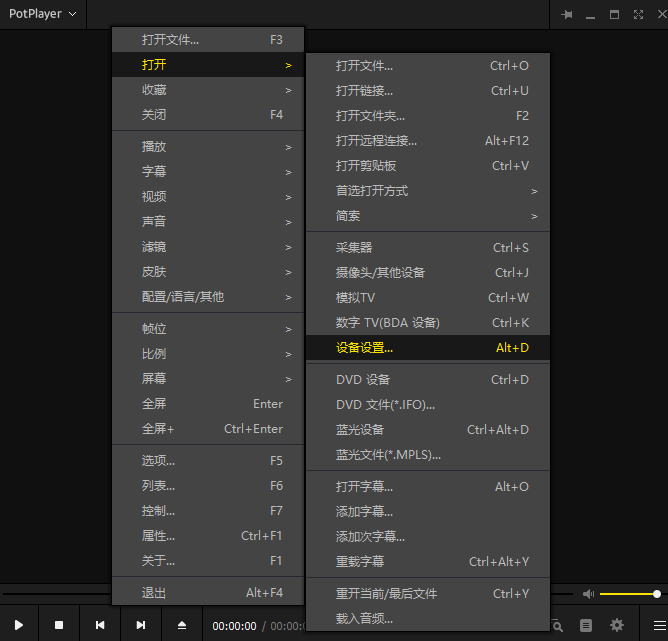The width and height of the screenshot is (668, 641).
Task: Open the hamburger menu icon at bottom right
Action: point(660,625)
